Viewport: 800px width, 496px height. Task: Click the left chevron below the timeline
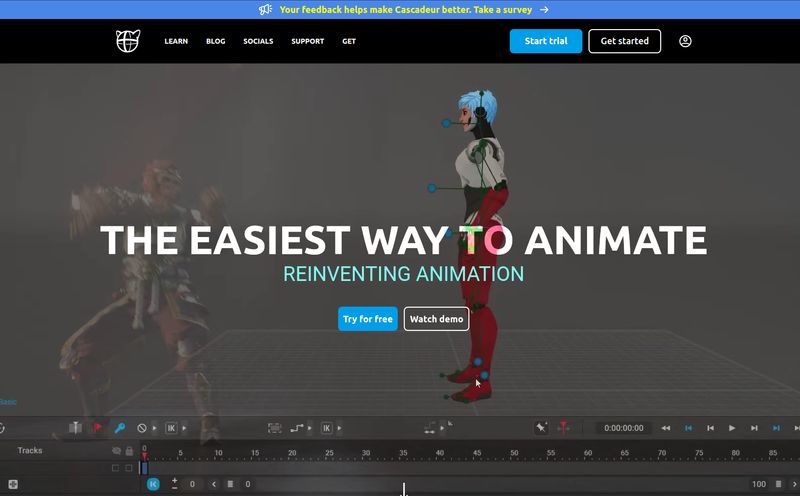pyautogui.click(x=214, y=484)
